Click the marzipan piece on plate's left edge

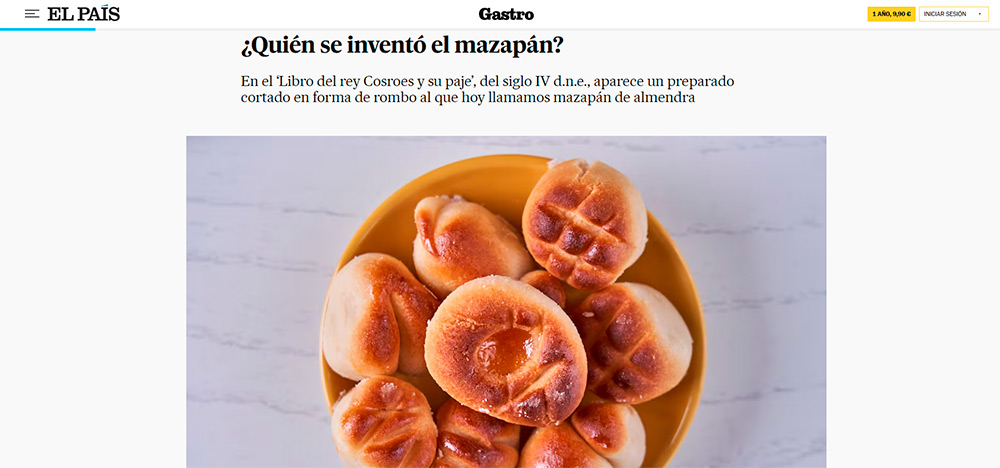[x=379, y=317]
